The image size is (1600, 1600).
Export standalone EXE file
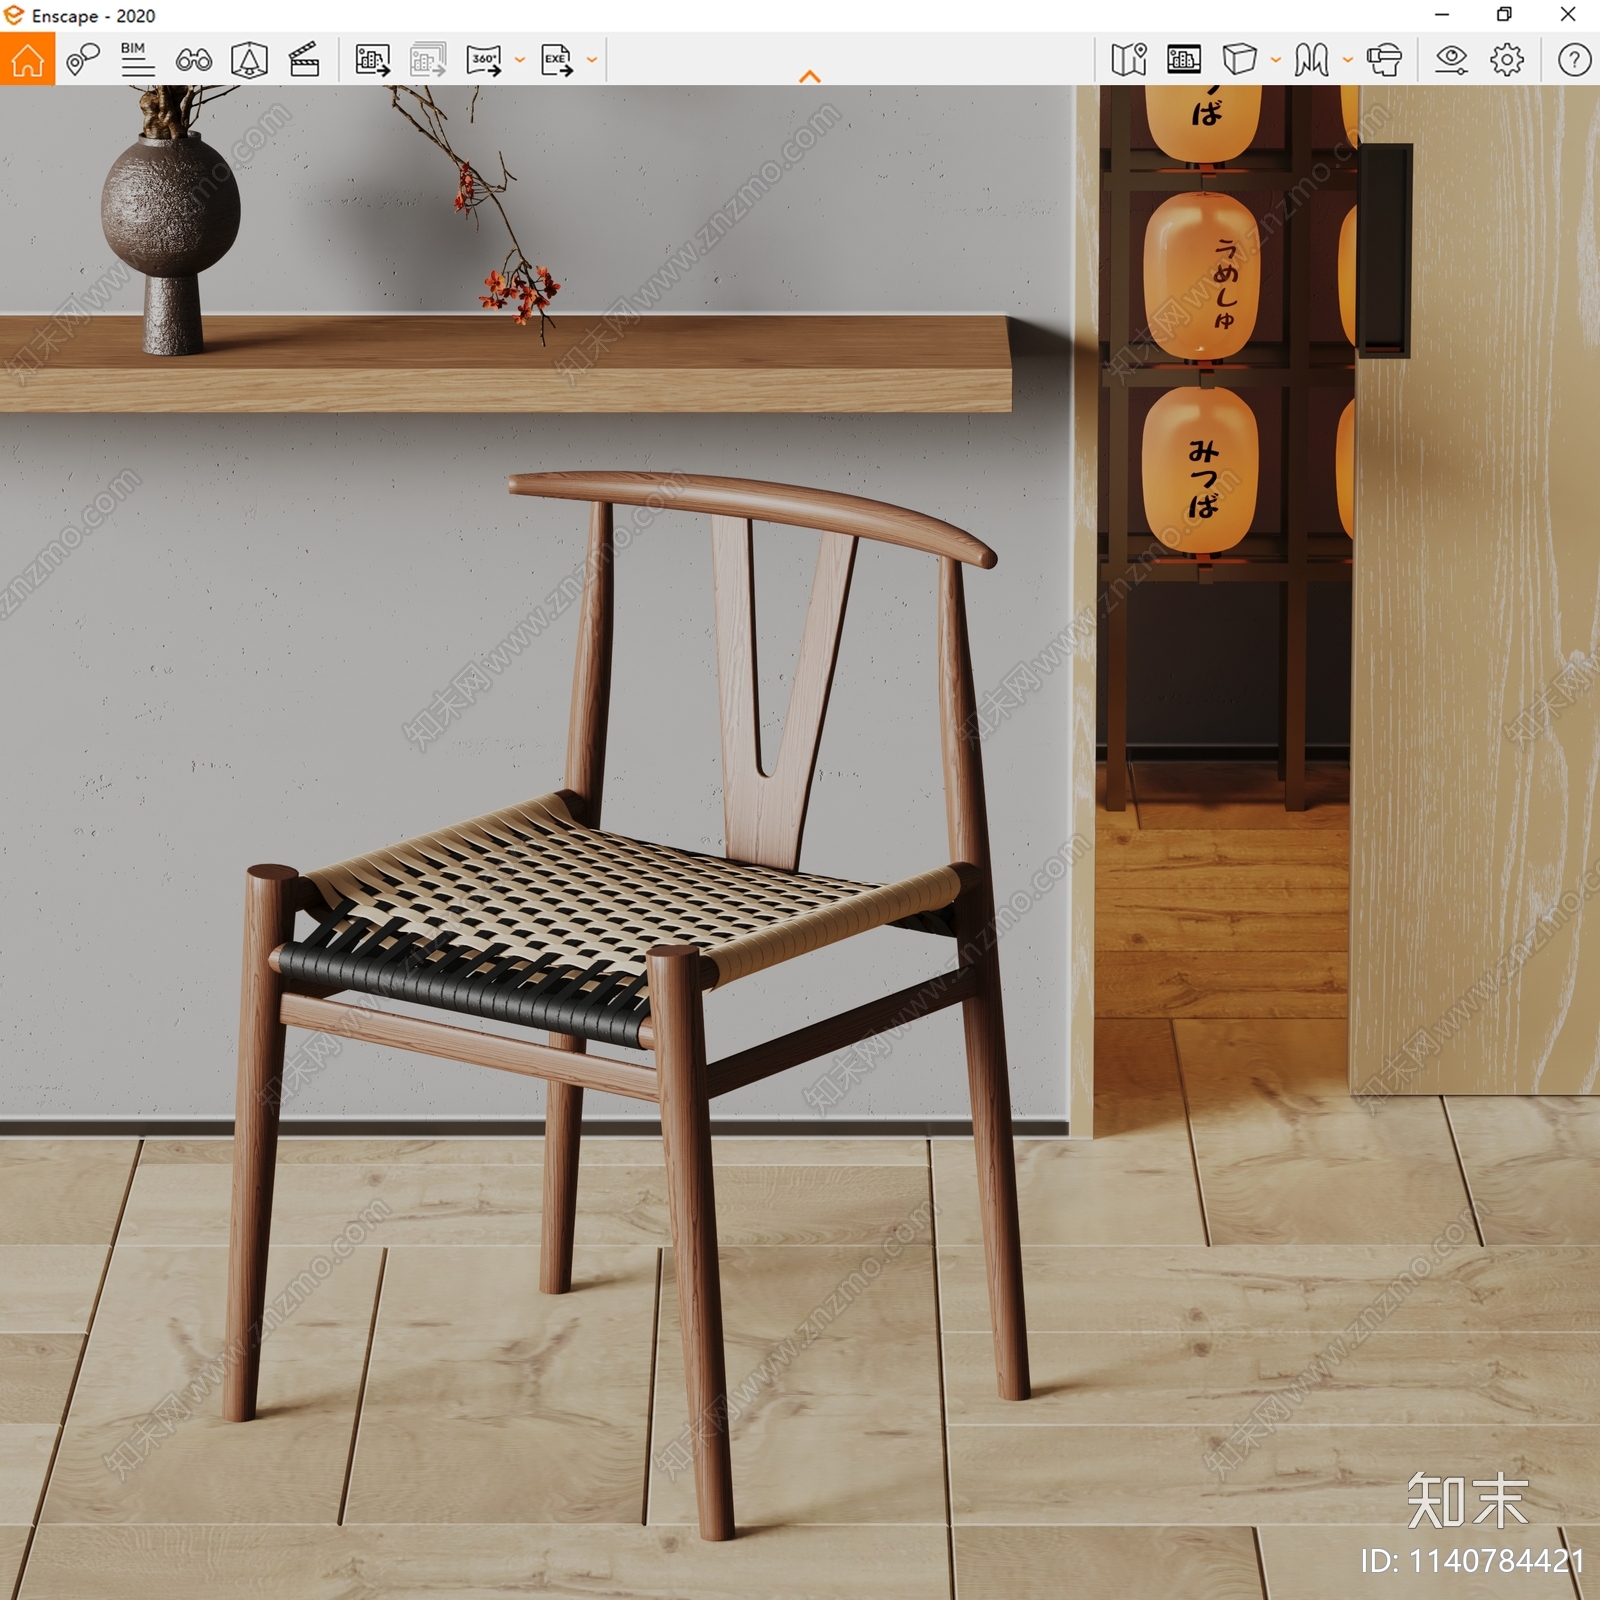[557, 60]
